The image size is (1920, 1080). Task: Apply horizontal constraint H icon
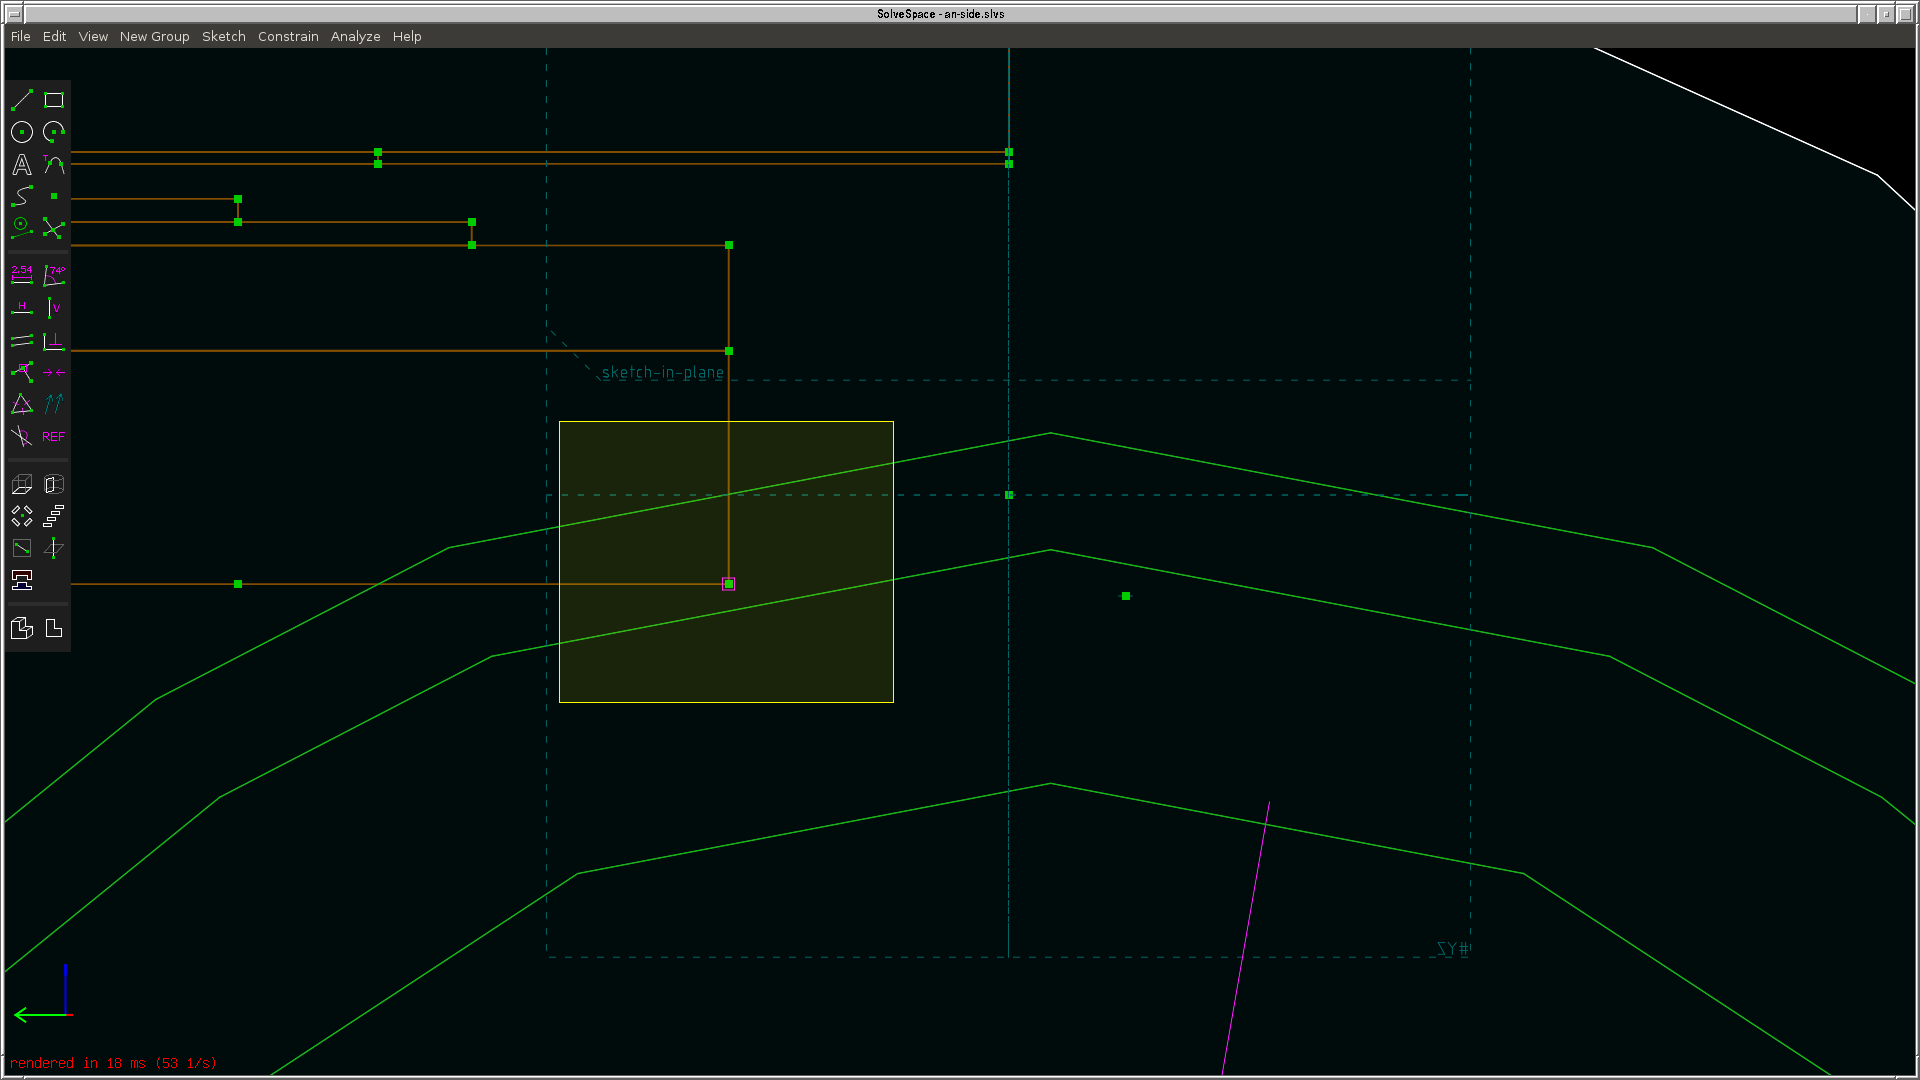tap(22, 308)
